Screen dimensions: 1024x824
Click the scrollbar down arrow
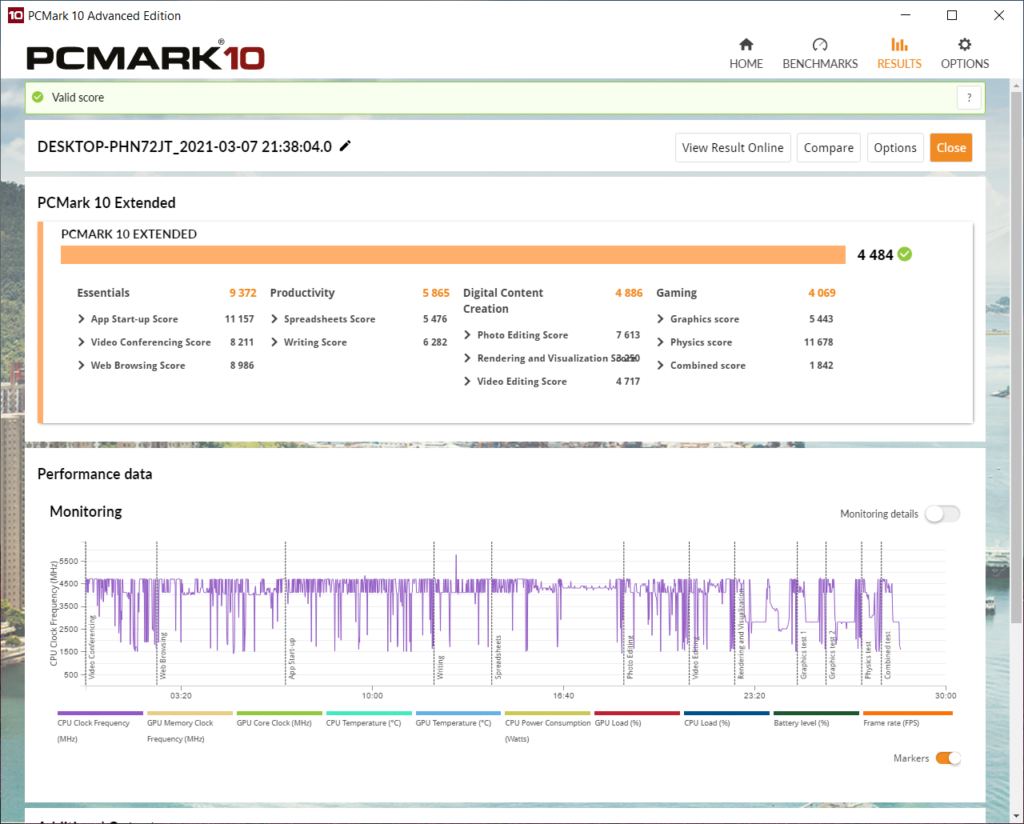pos(1016,816)
